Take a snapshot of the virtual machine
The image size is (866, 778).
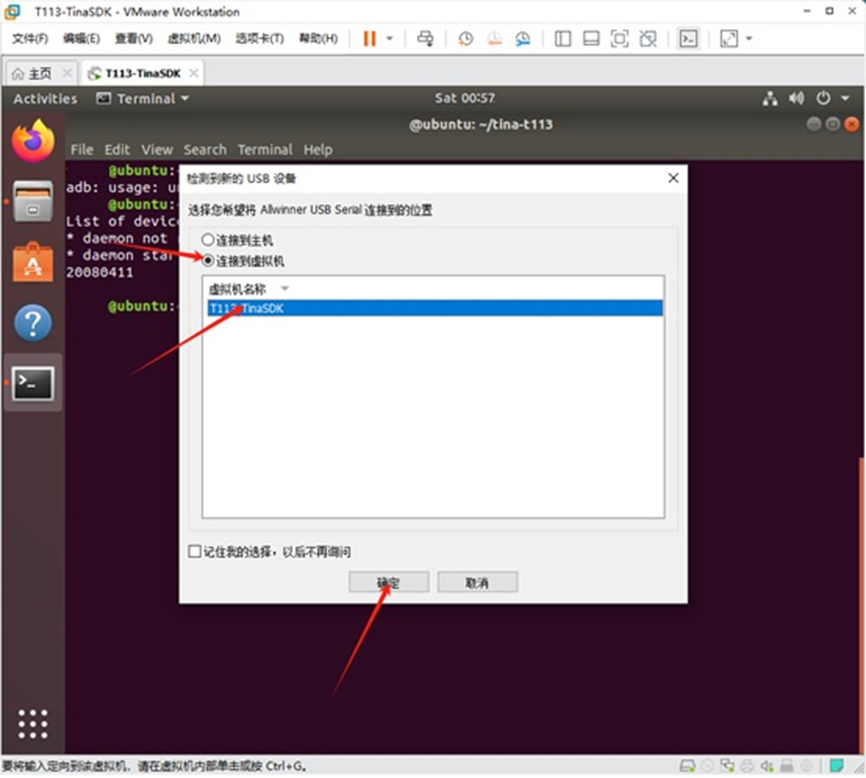point(466,39)
